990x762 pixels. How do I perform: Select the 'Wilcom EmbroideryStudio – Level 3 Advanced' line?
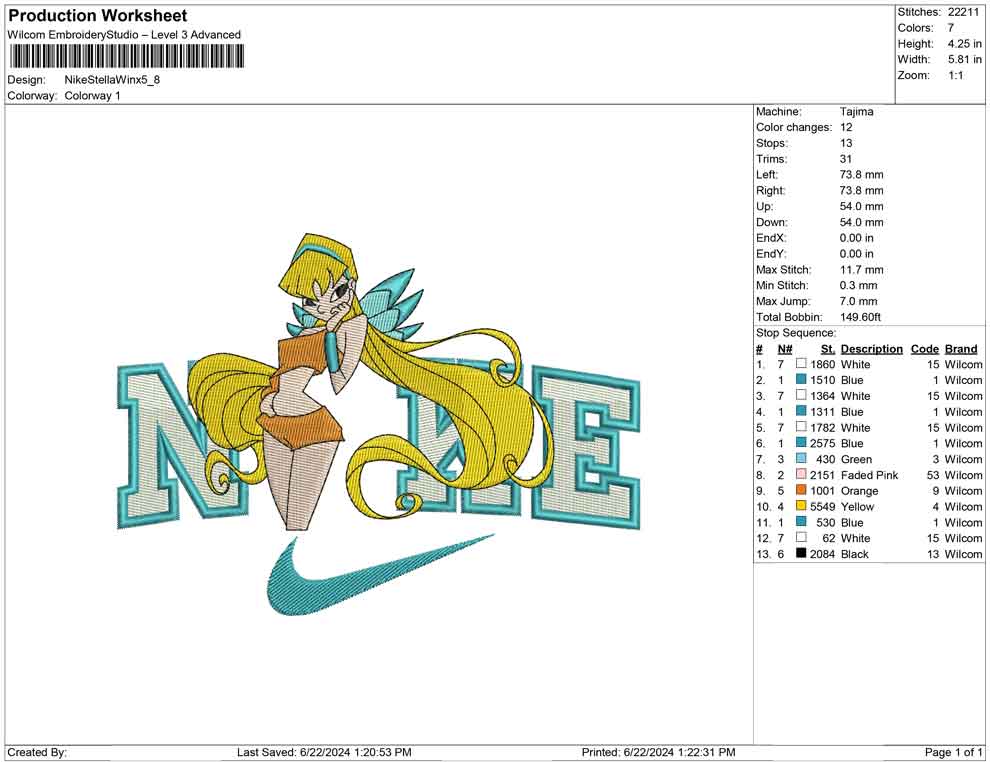click(x=124, y=35)
